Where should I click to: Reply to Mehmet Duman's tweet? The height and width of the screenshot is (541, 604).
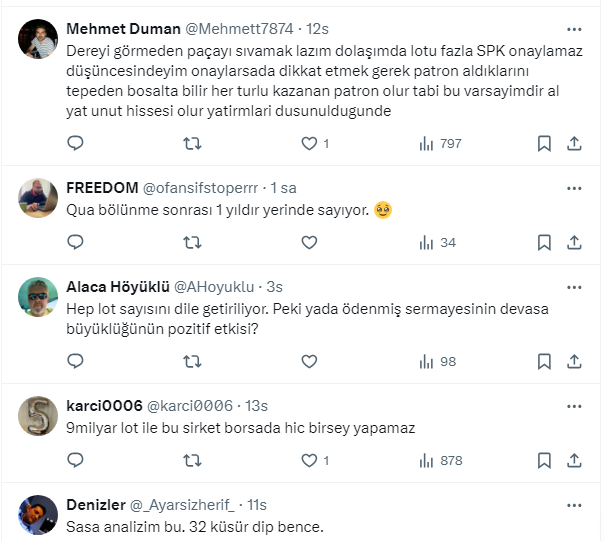pos(75,143)
